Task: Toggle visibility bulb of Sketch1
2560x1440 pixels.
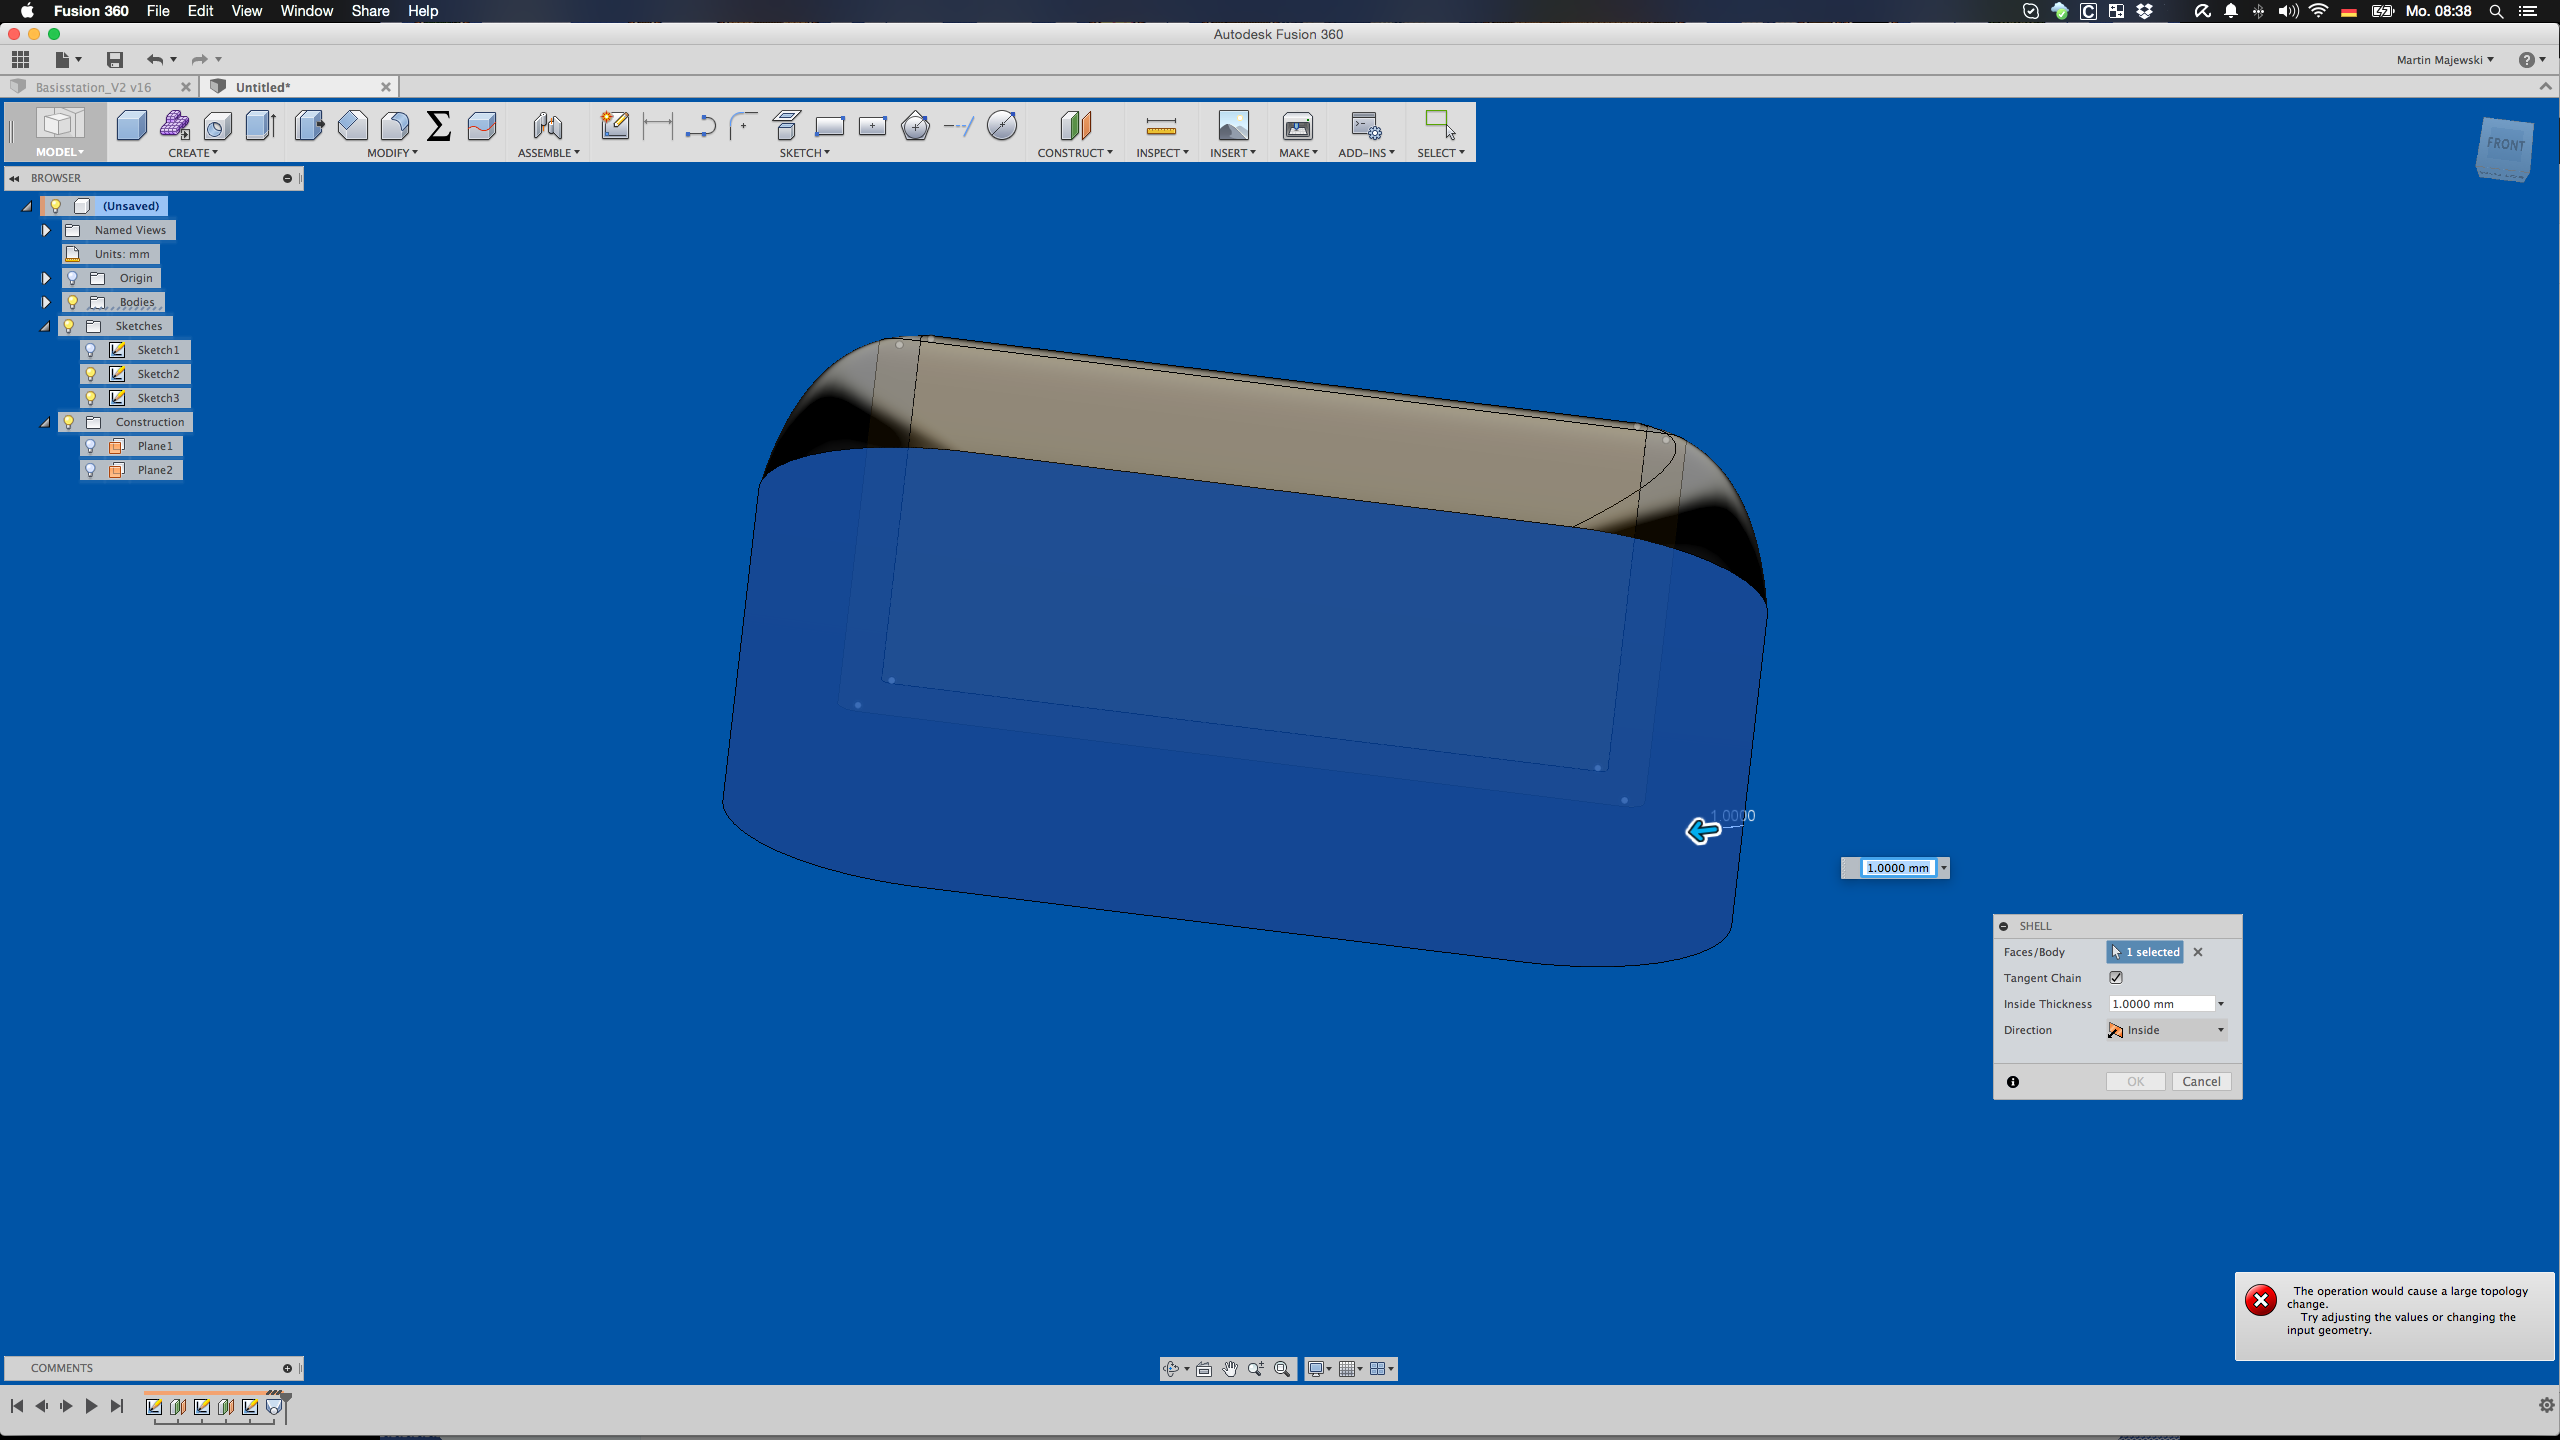Action: [x=91, y=350]
